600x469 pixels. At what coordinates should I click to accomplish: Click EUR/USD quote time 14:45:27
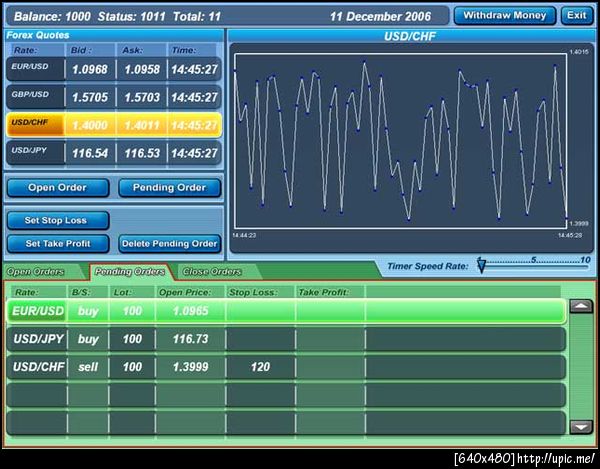tap(194, 70)
